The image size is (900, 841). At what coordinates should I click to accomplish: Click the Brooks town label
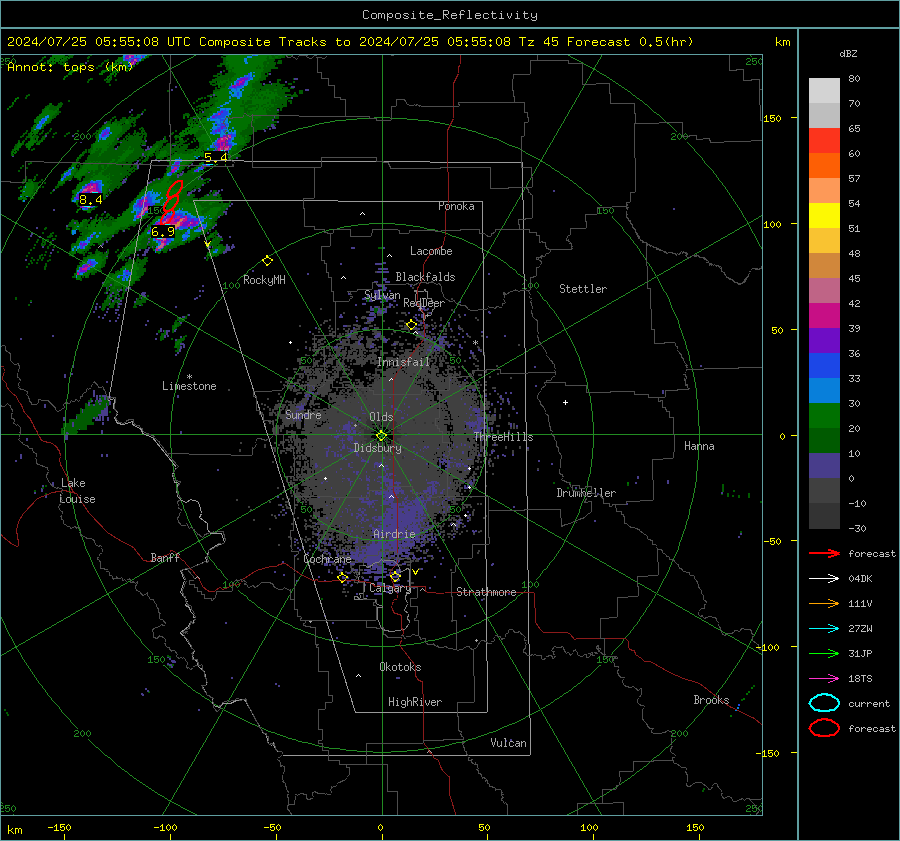[711, 700]
